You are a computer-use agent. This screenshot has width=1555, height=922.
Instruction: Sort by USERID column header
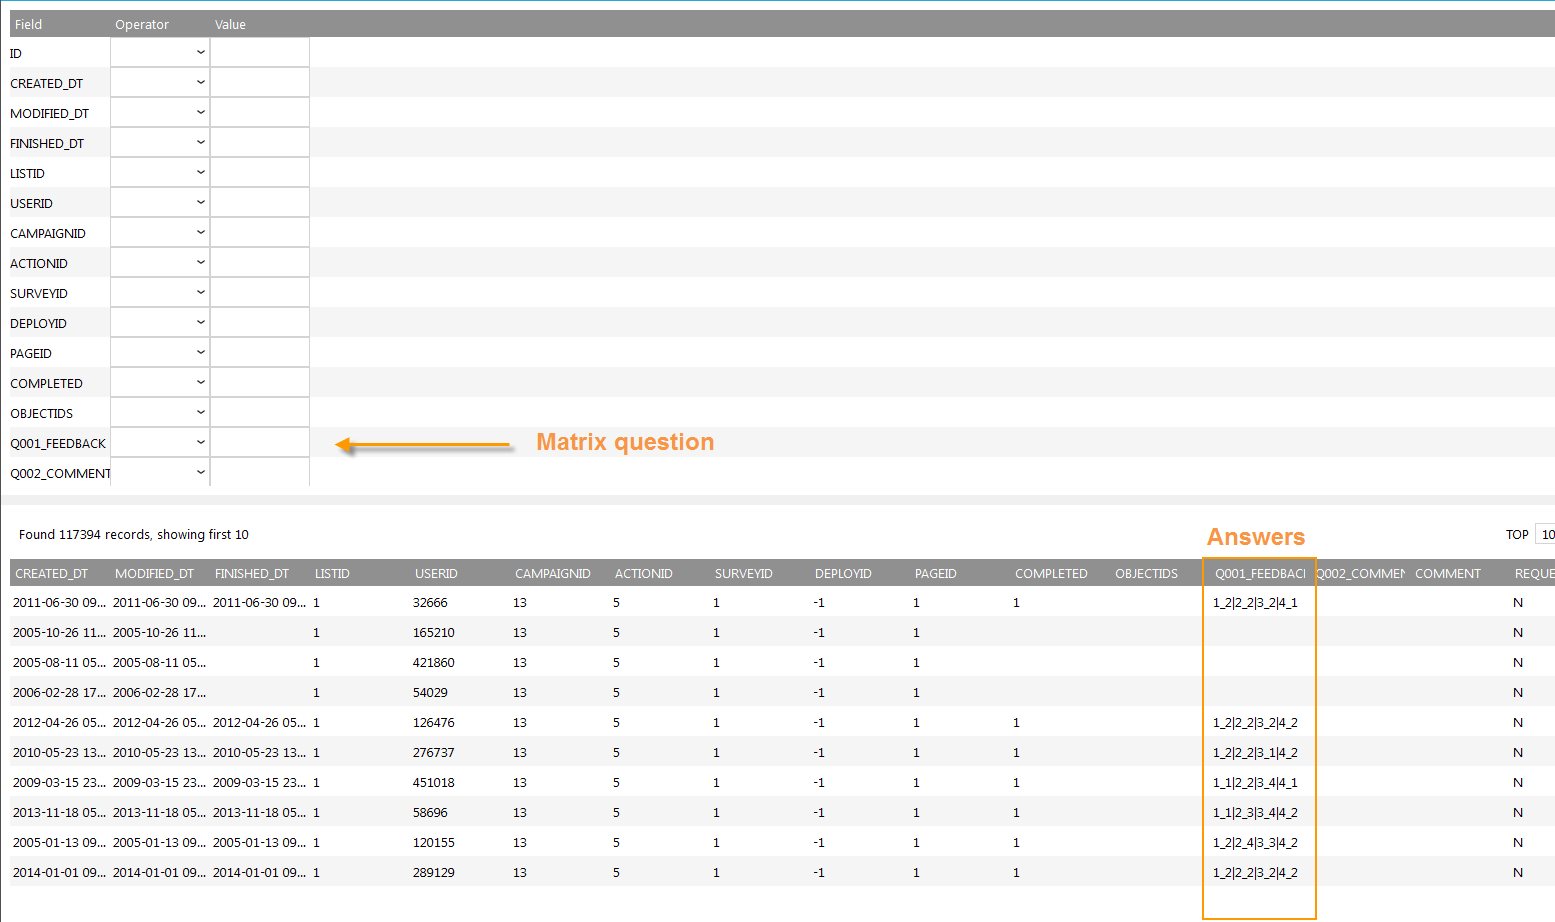pos(436,574)
